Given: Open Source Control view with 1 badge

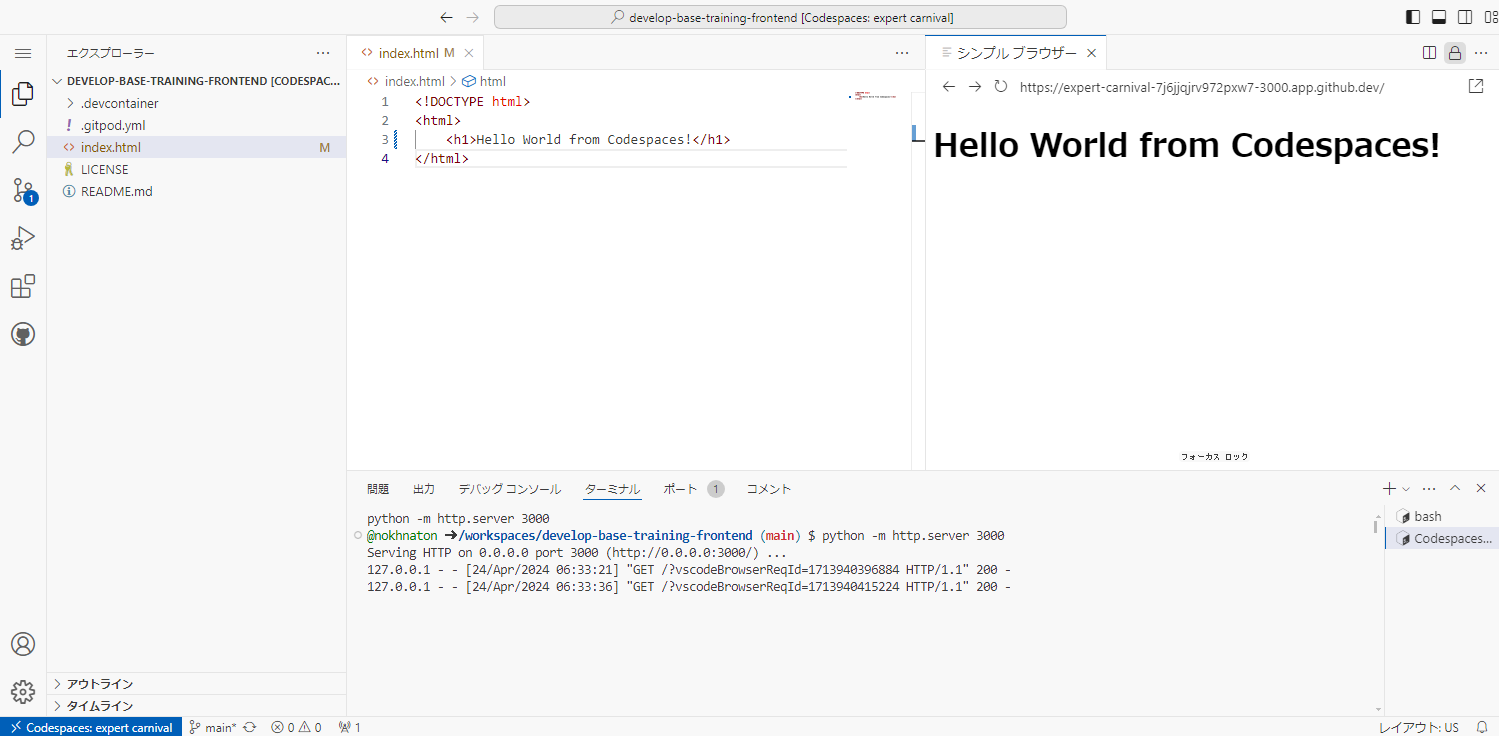Looking at the screenshot, I should 23,190.
